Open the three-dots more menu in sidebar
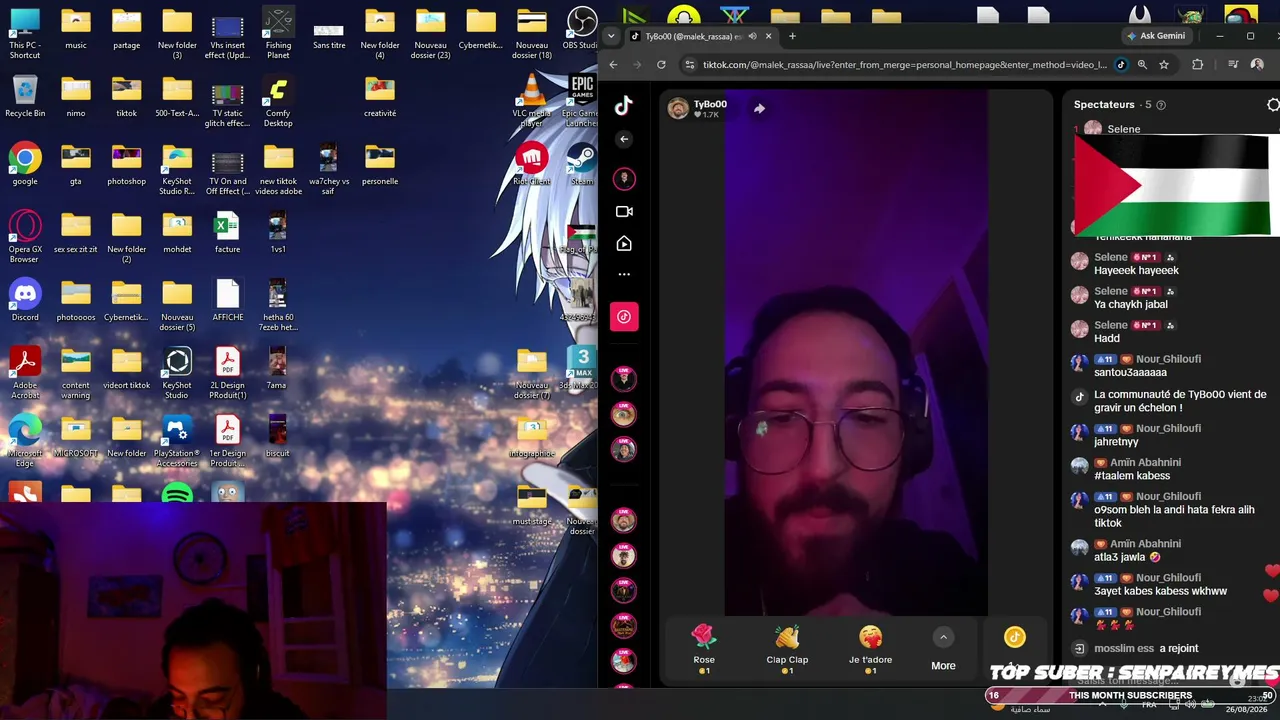The height and width of the screenshot is (720, 1280). coord(624,274)
